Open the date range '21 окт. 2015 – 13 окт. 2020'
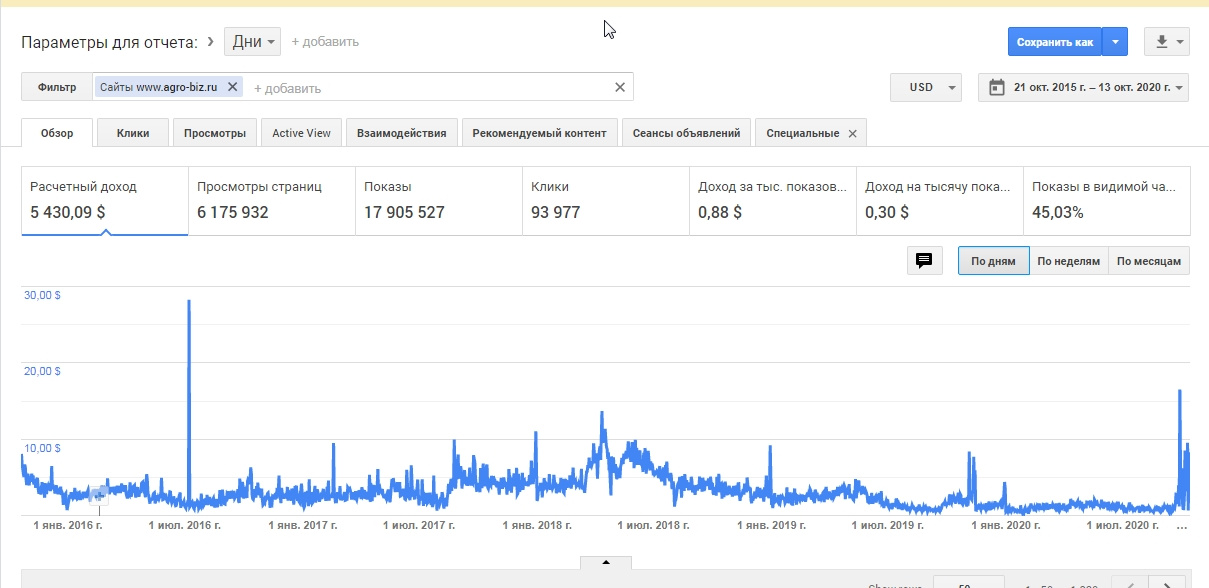This screenshot has height=588, width=1209. click(x=1084, y=88)
